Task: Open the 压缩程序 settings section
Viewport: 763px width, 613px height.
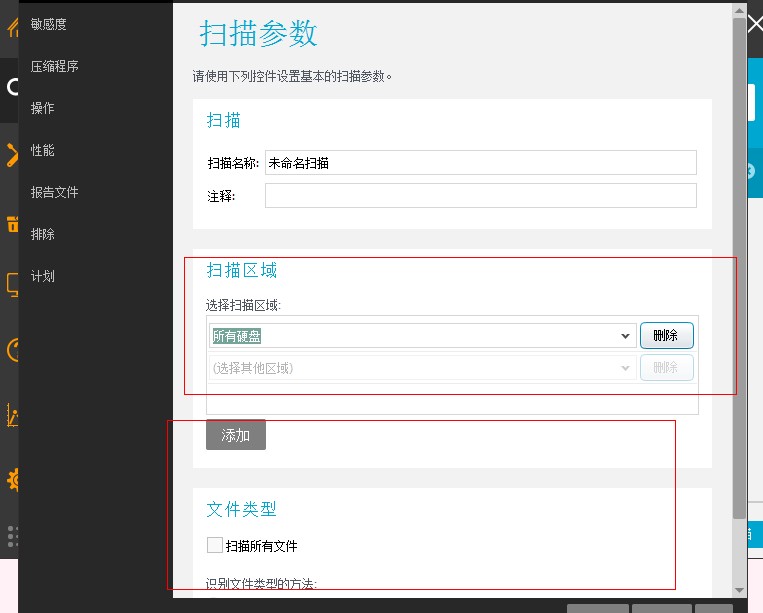Action: tap(54, 66)
